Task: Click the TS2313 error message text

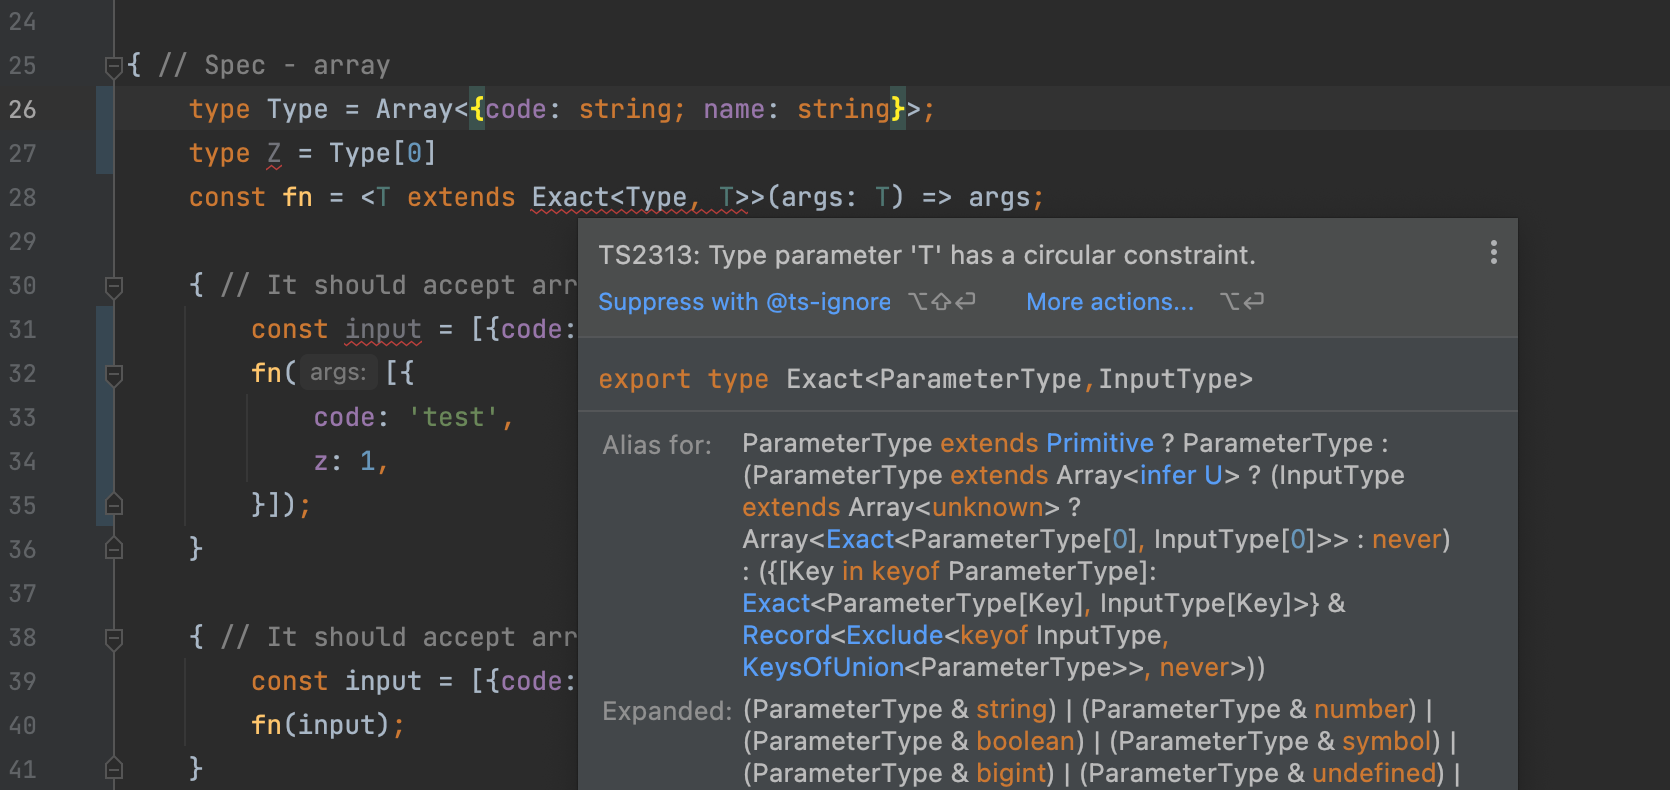Action: [927, 255]
